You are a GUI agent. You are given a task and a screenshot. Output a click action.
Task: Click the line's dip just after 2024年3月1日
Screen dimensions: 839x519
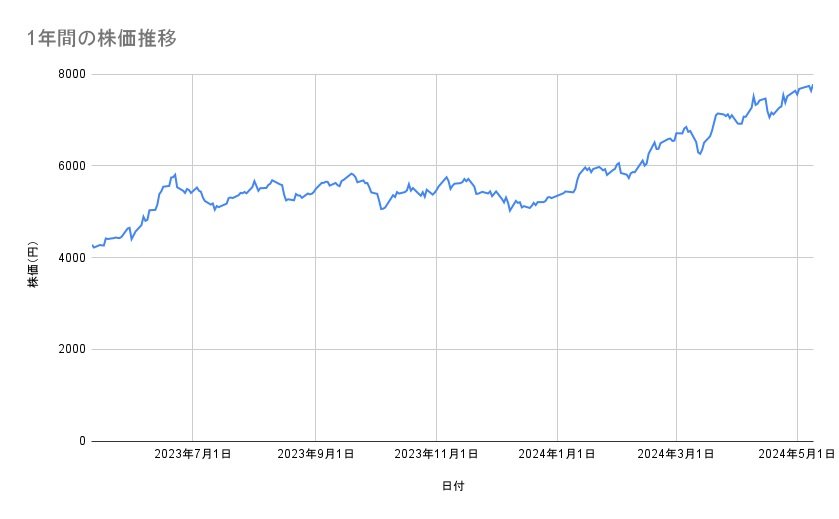click(700, 154)
